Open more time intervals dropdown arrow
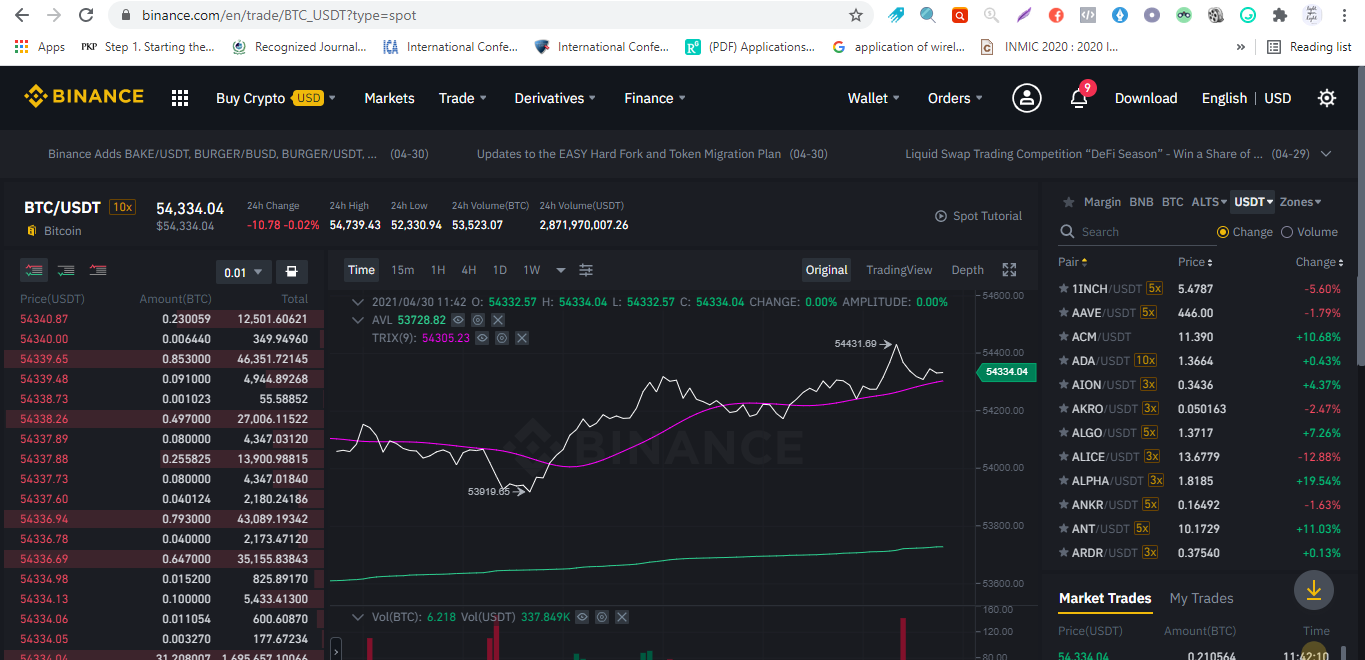Screen dimensions: 1365x660 coord(561,270)
